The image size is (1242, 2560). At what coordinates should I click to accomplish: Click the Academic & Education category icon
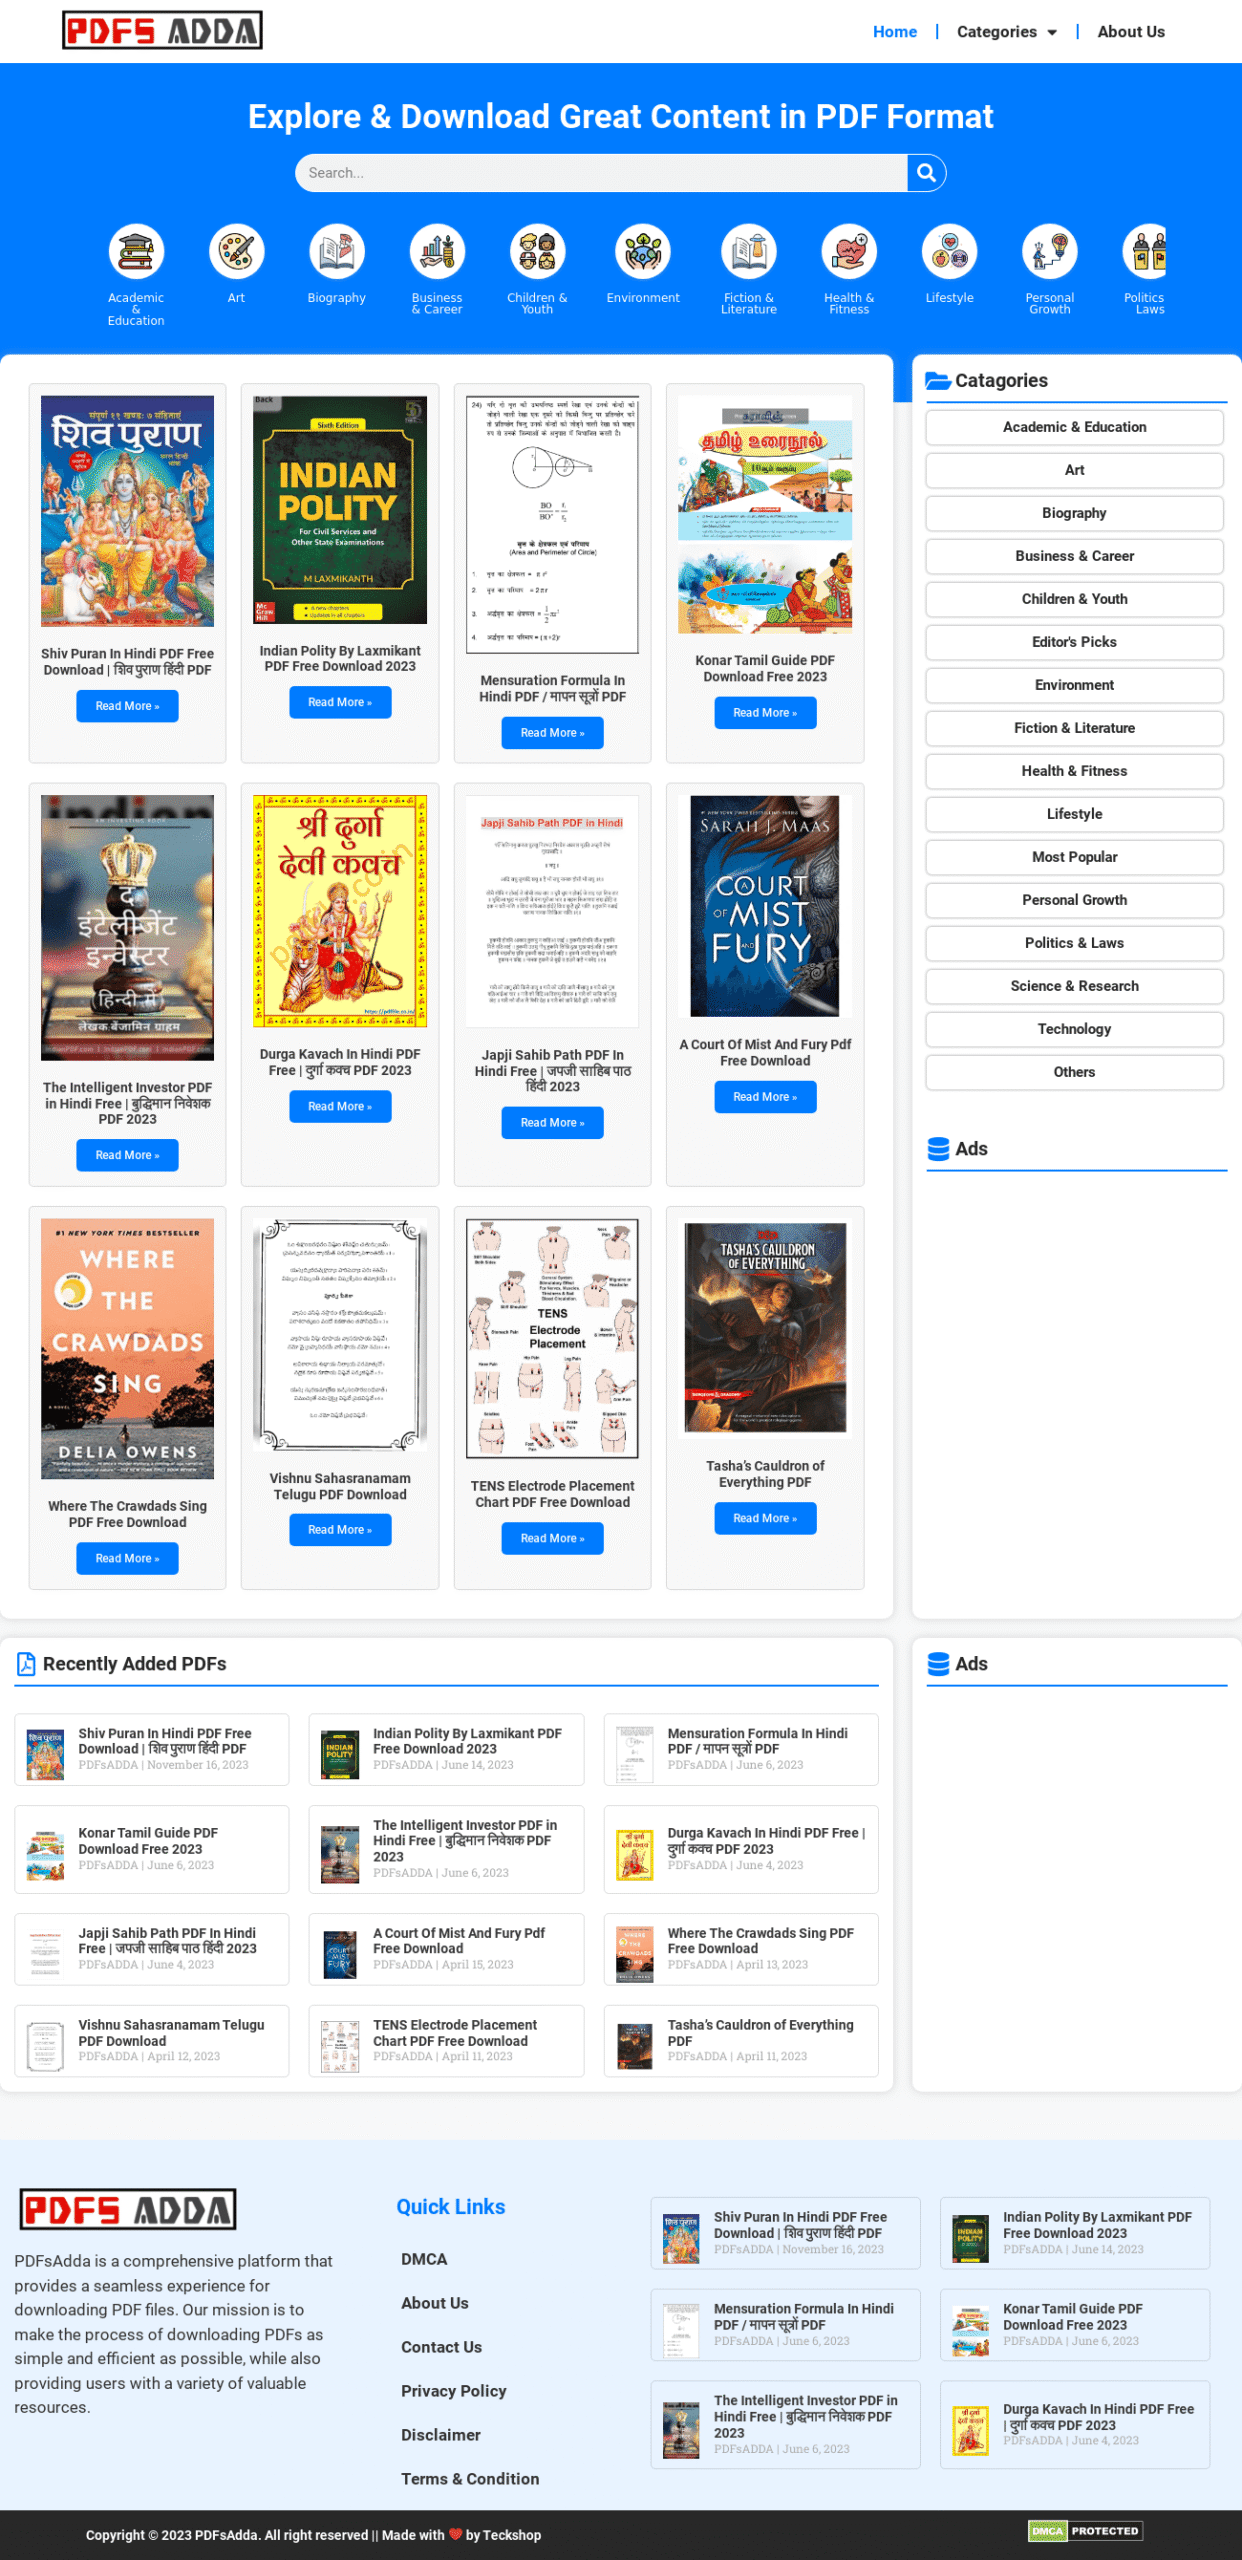[x=136, y=252]
